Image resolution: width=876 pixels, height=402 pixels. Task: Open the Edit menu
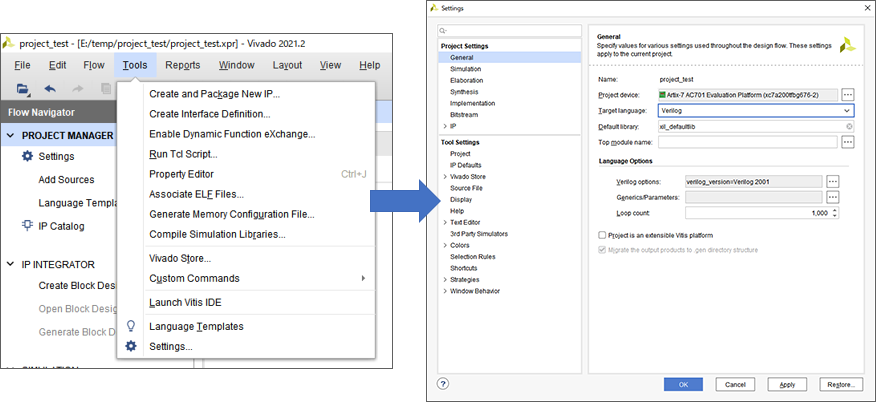coord(58,65)
